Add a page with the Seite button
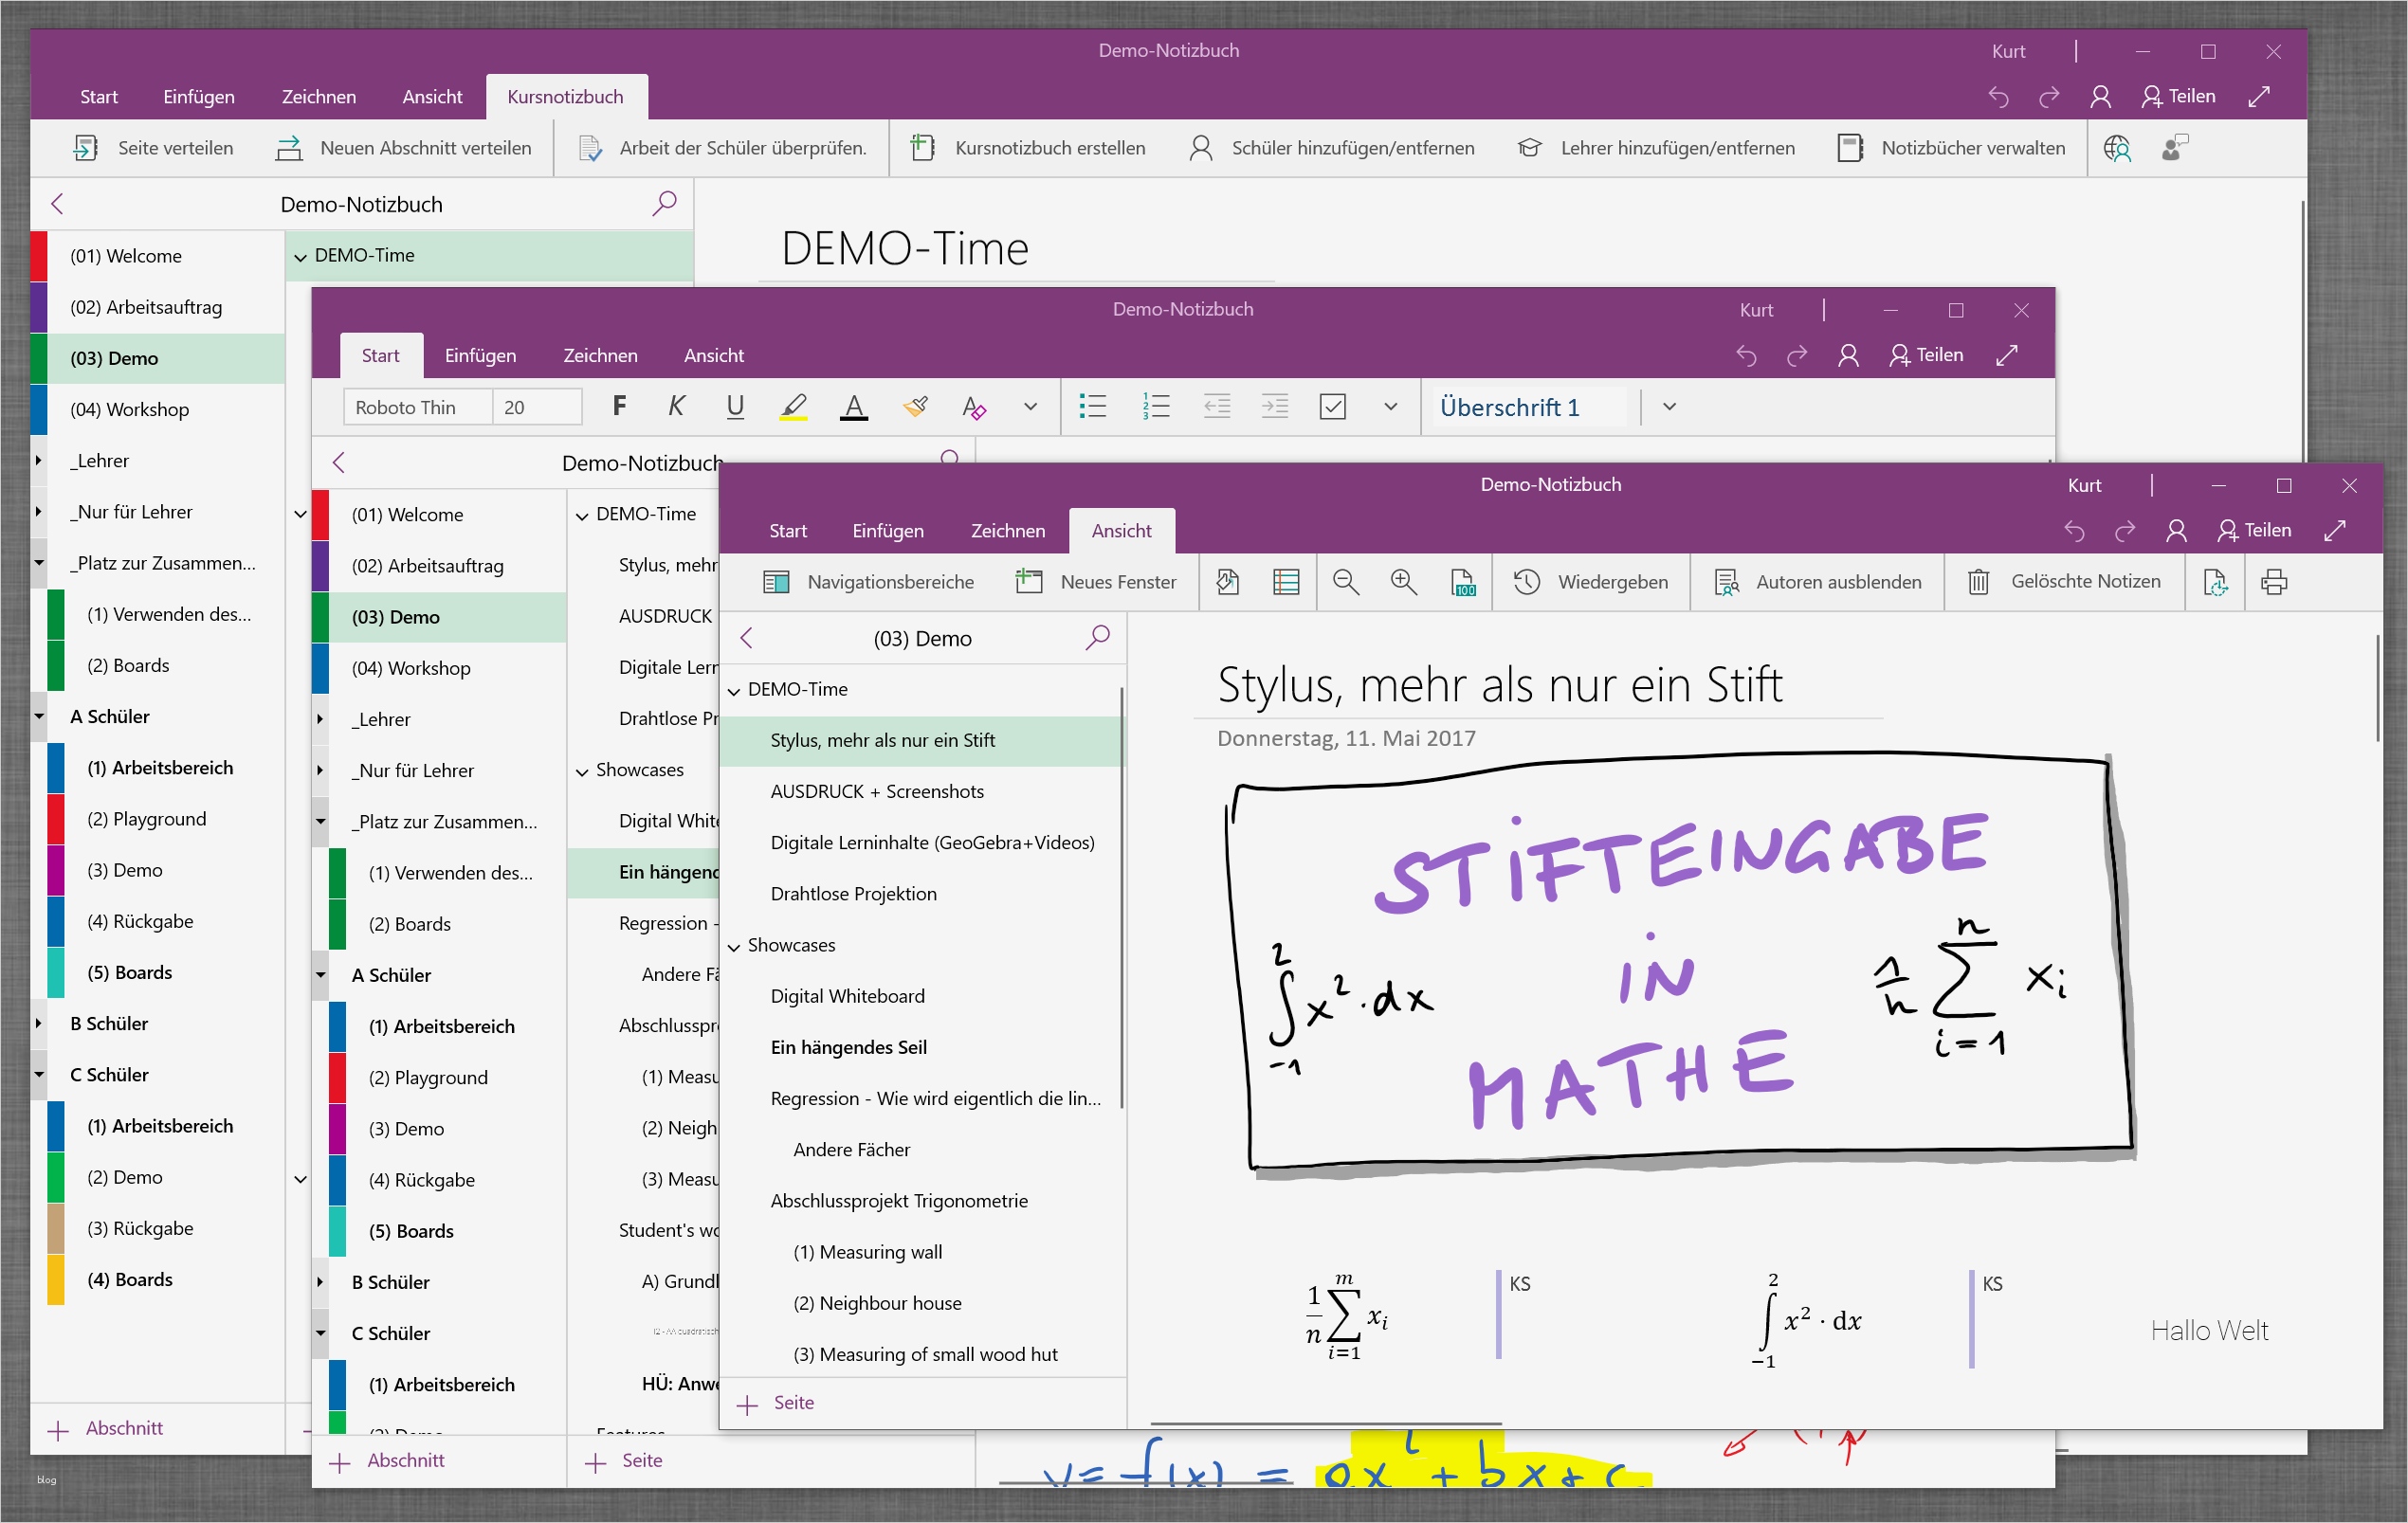The height and width of the screenshot is (1523, 2408). tap(776, 1403)
